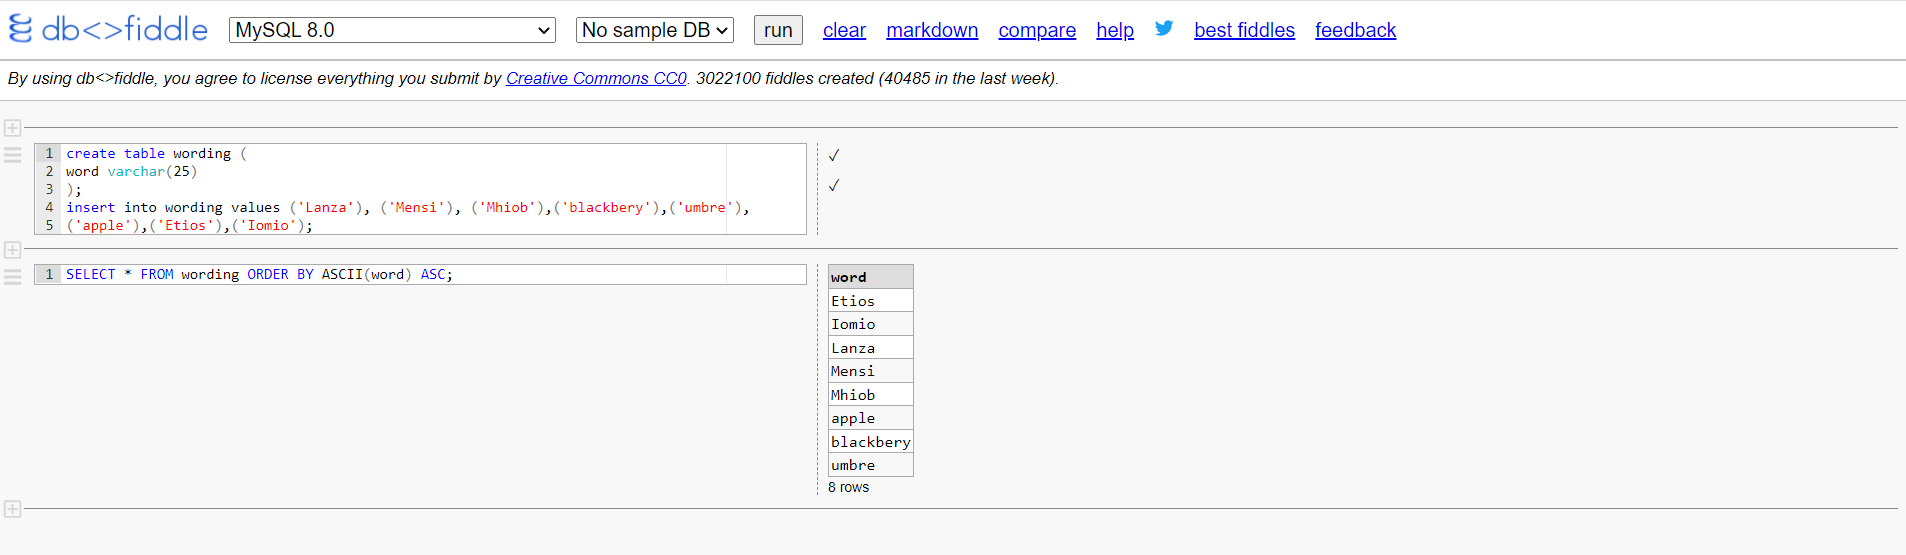
Task: Click the second success checkmark
Action: (x=834, y=185)
